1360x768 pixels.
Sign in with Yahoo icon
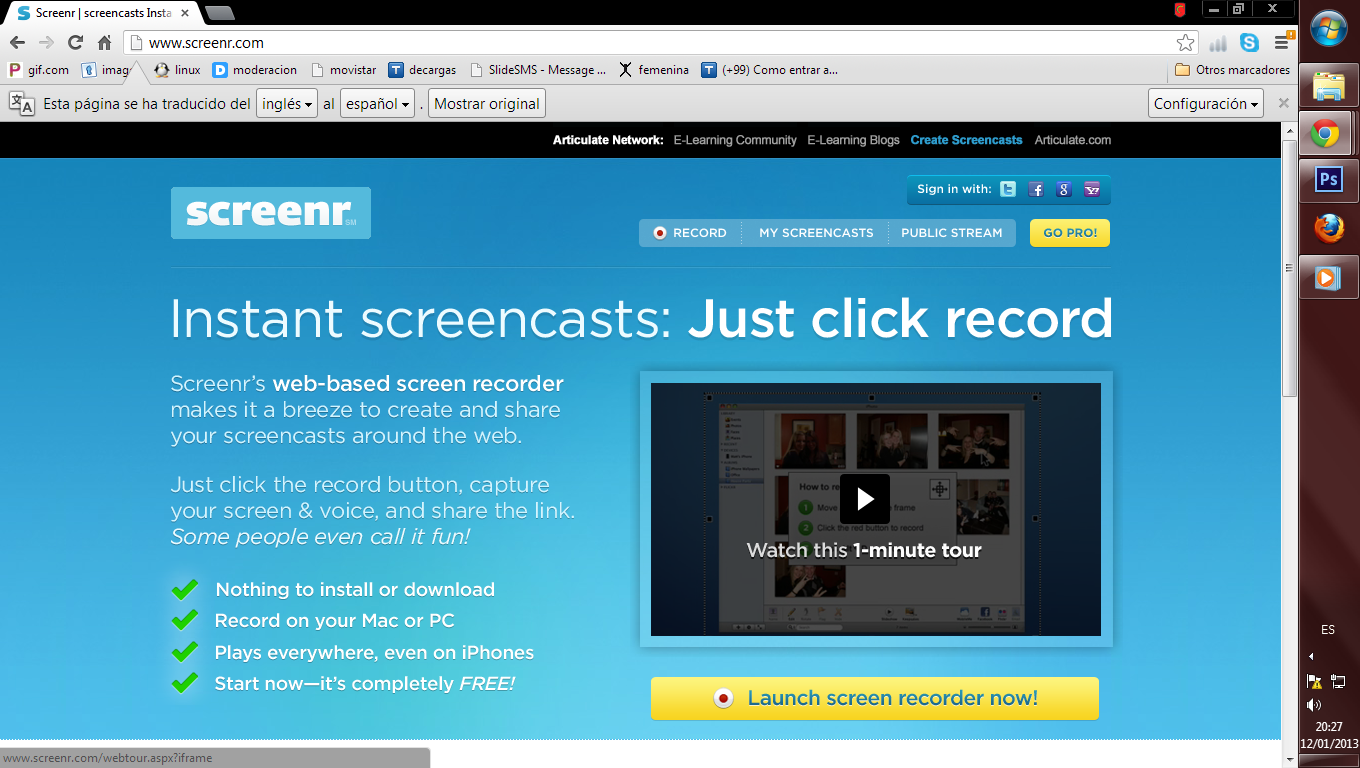click(1092, 189)
